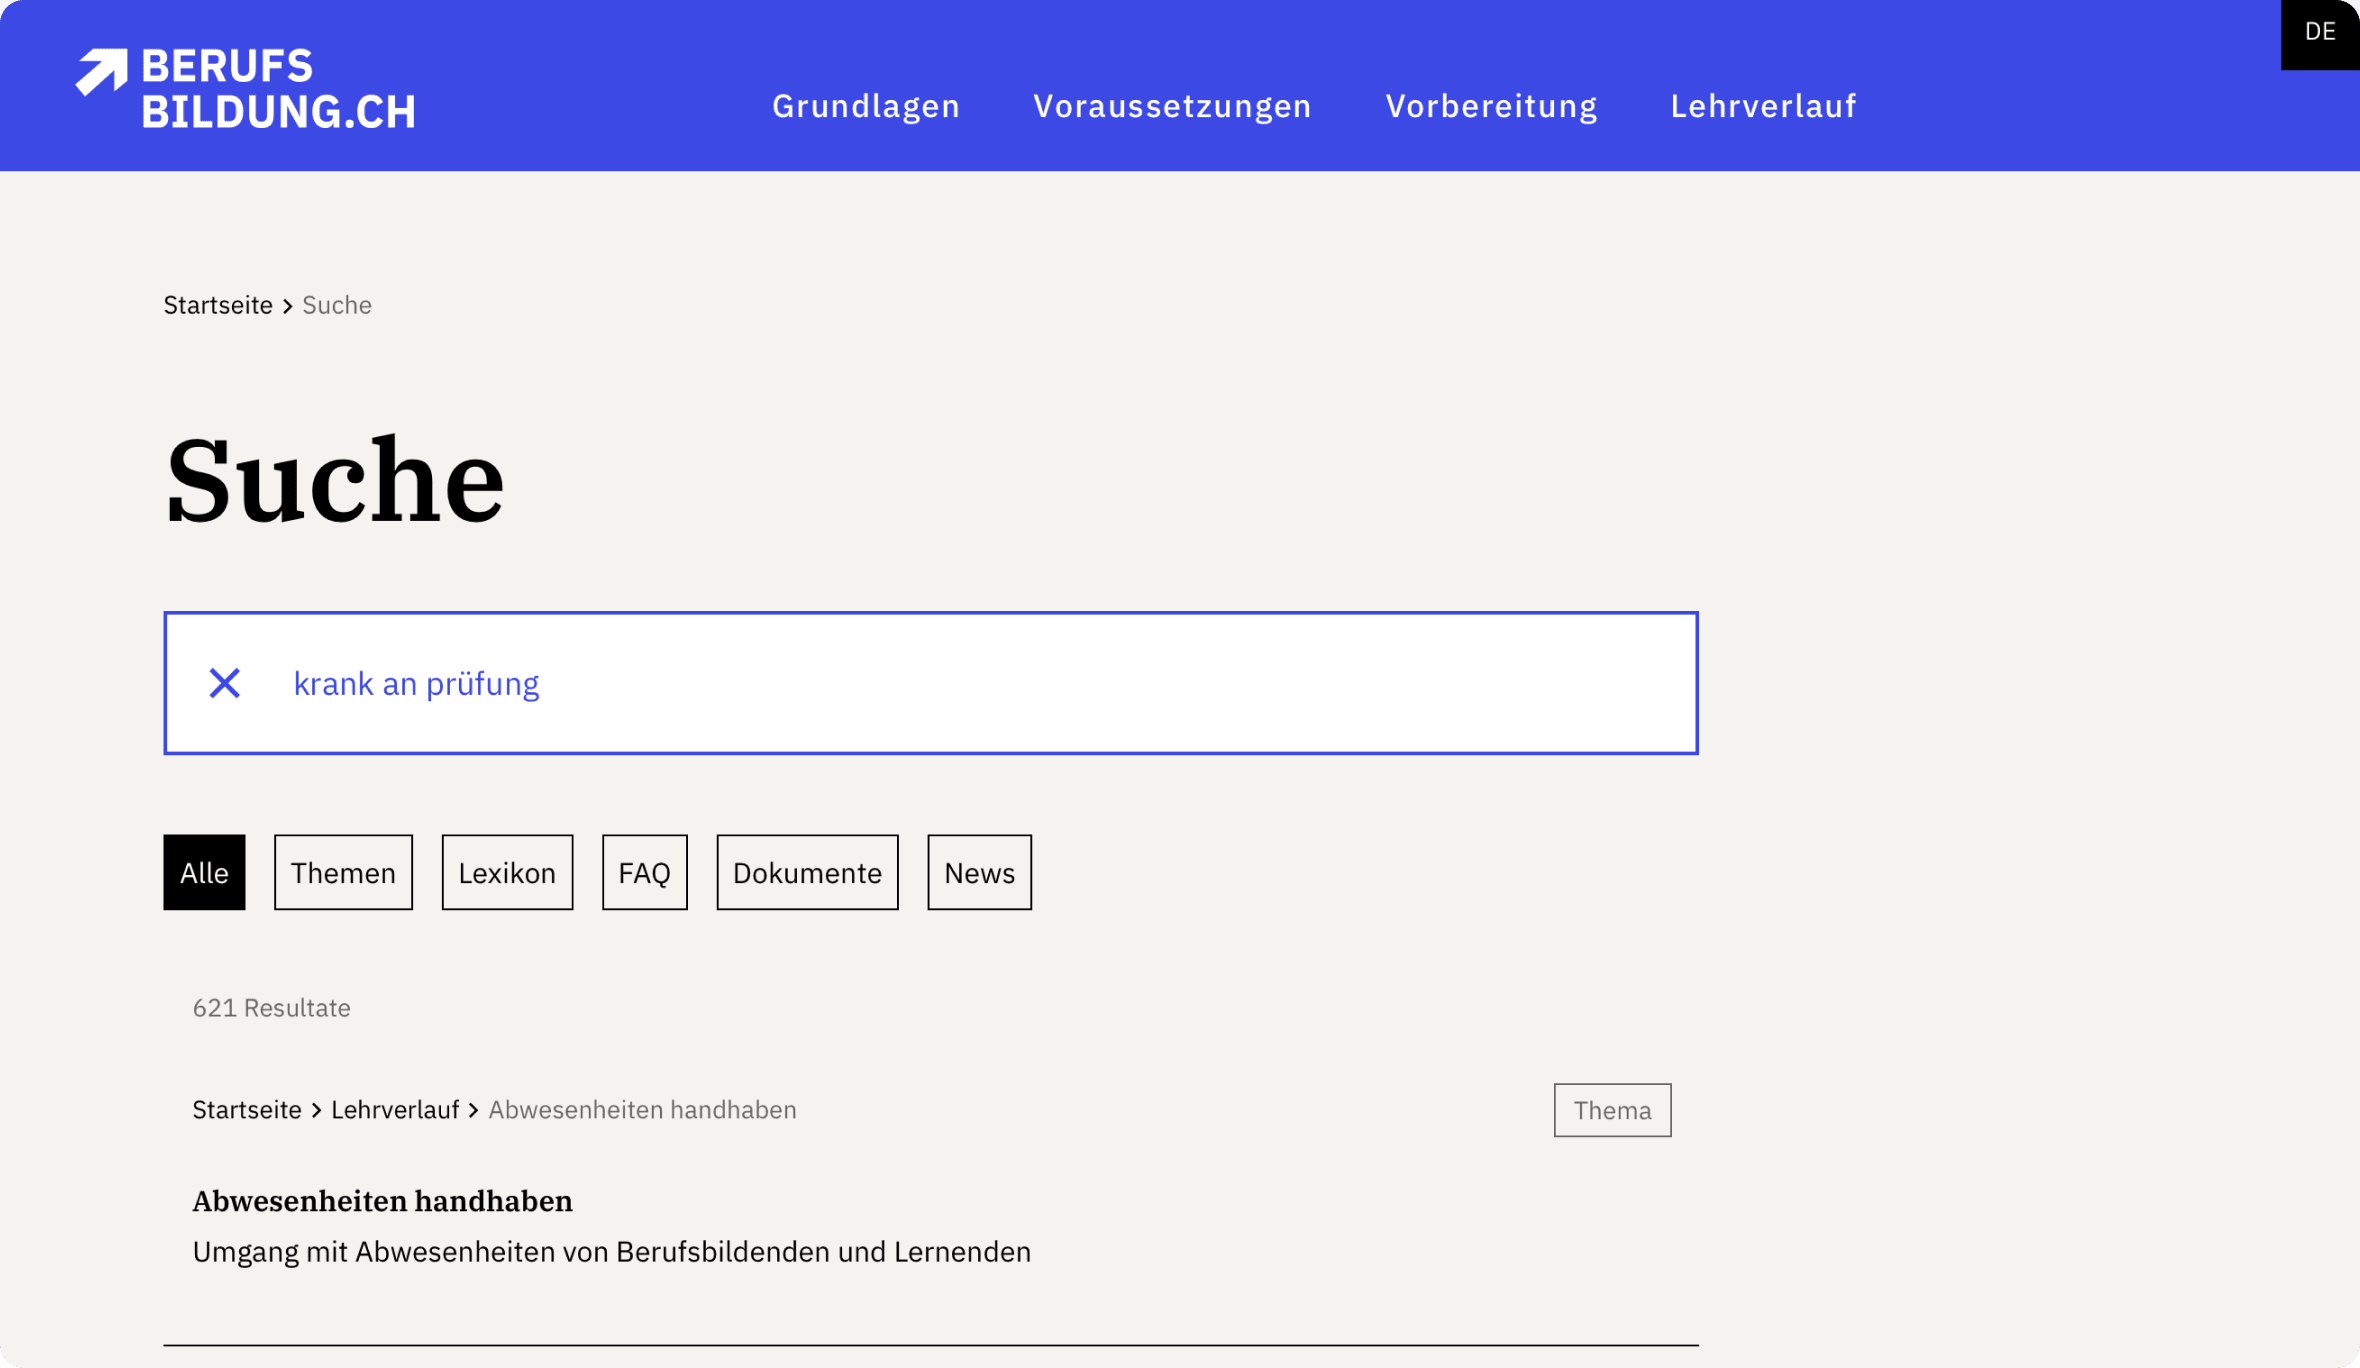
Task: Filter results by News
Action: pos(979,872)
